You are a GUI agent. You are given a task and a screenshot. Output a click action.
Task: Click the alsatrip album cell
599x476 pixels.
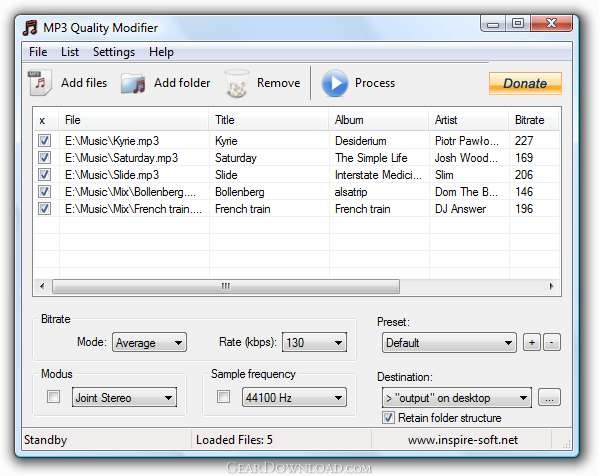coord(351,192)
